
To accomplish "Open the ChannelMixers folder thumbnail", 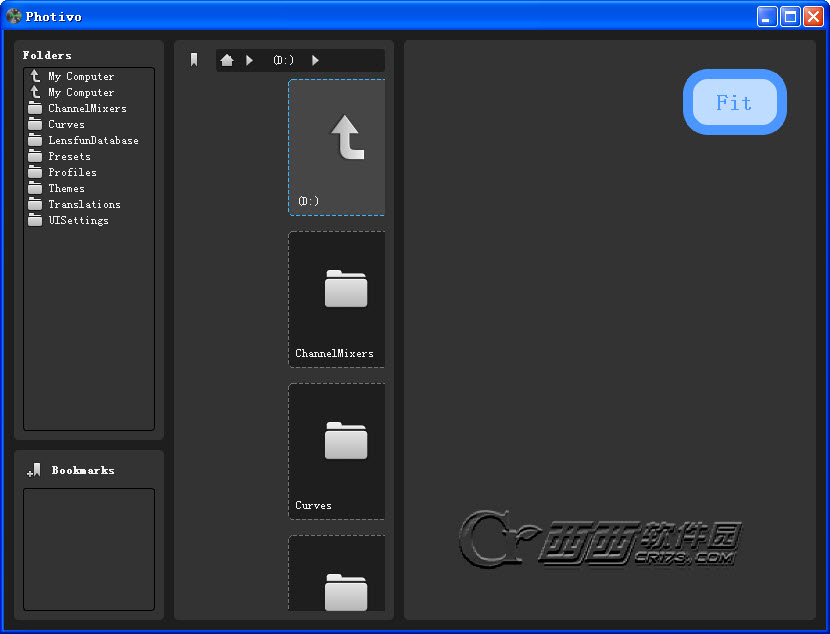I will (337, 300).
